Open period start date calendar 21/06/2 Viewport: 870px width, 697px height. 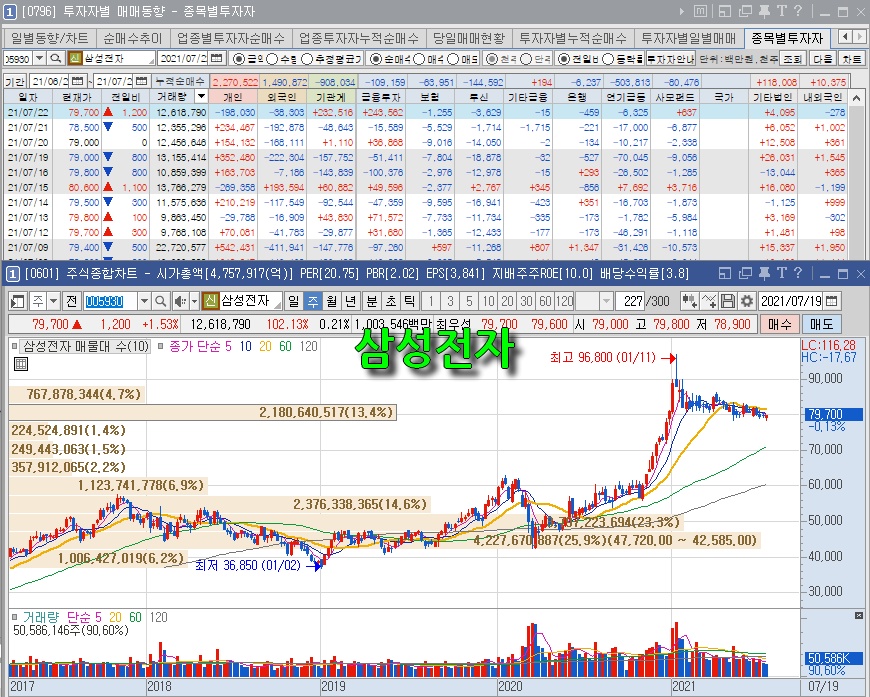tap(78, 82)
